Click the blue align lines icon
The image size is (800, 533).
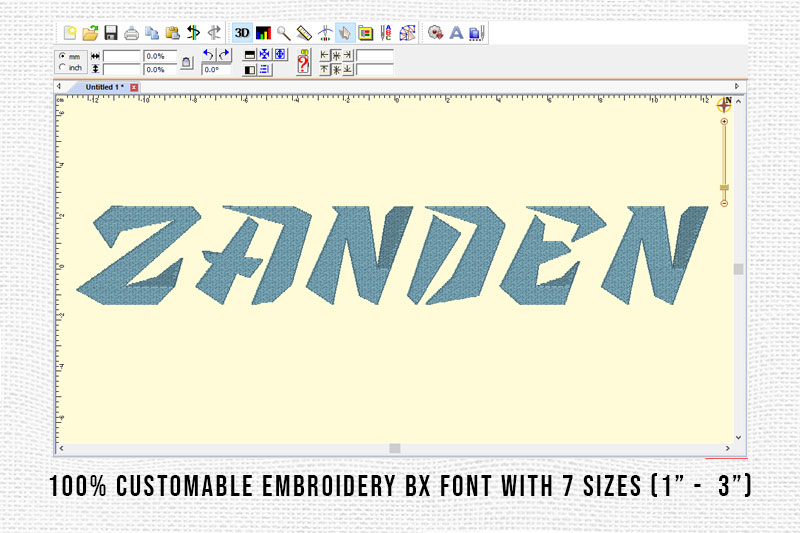click(x=265, y=69)
